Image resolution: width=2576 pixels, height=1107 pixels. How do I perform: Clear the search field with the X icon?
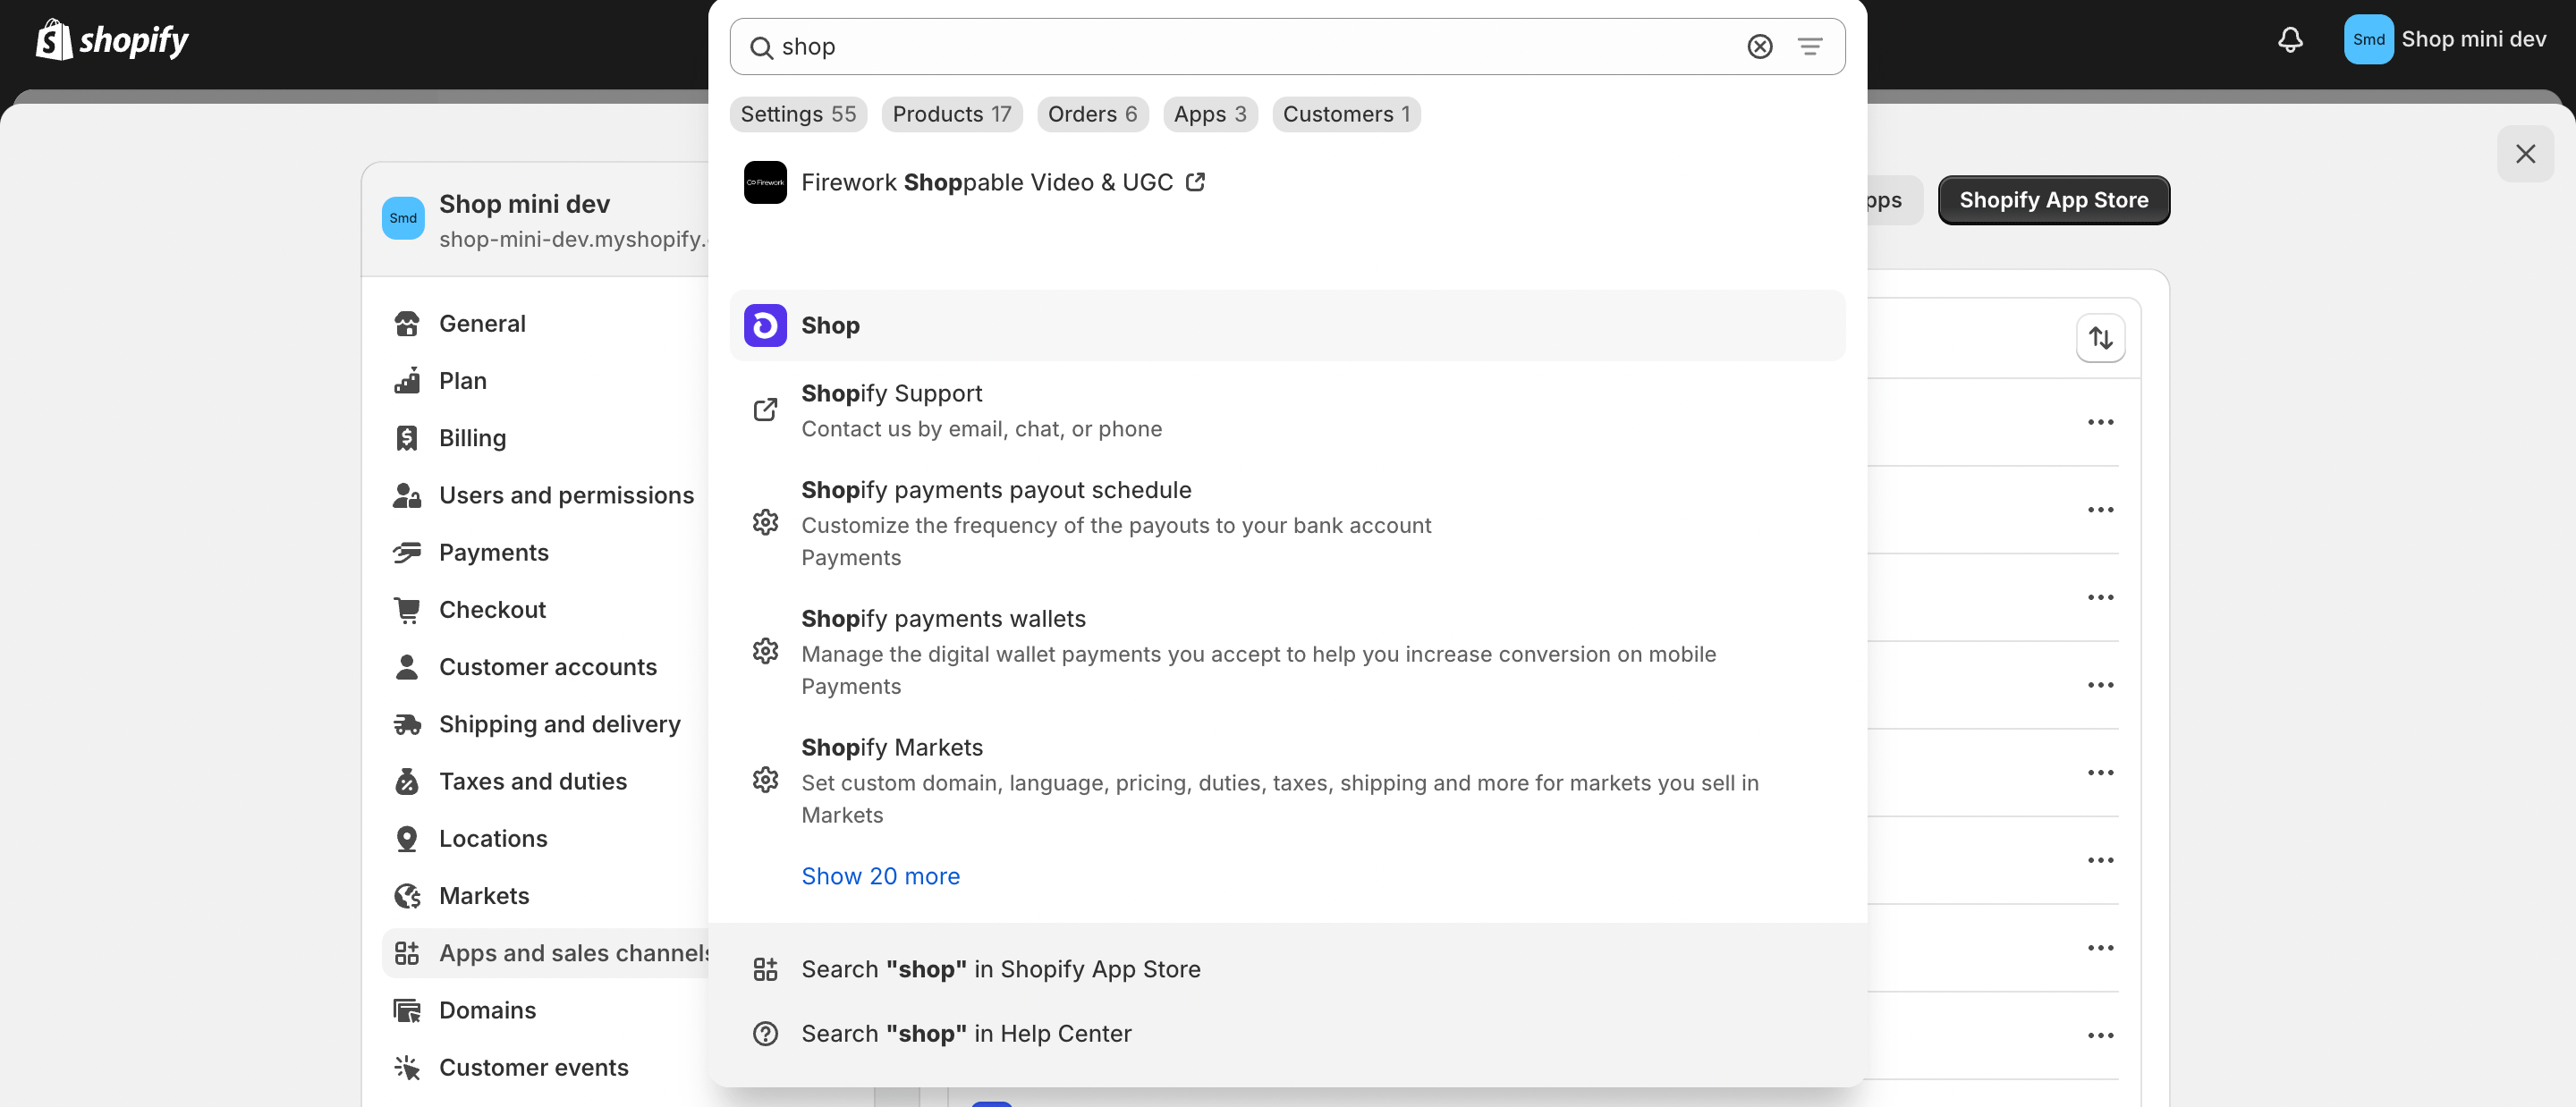1759,47
